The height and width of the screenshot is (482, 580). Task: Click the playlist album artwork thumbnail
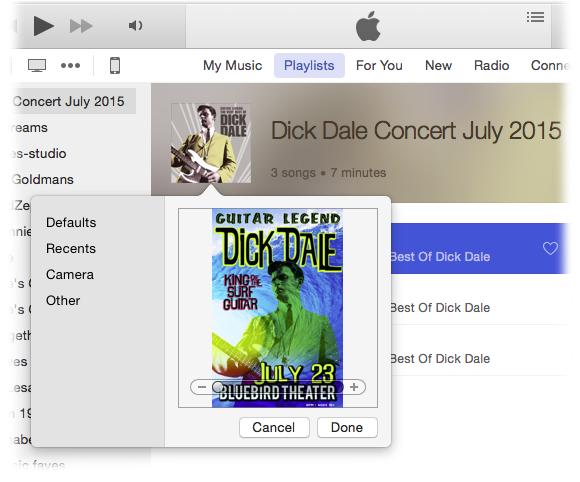tap(211, 143)
